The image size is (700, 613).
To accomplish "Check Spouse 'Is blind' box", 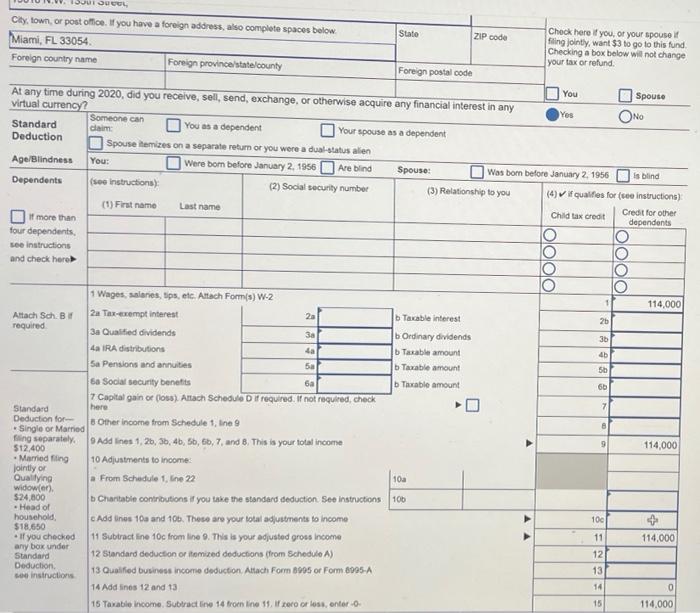I will [623, 175].
